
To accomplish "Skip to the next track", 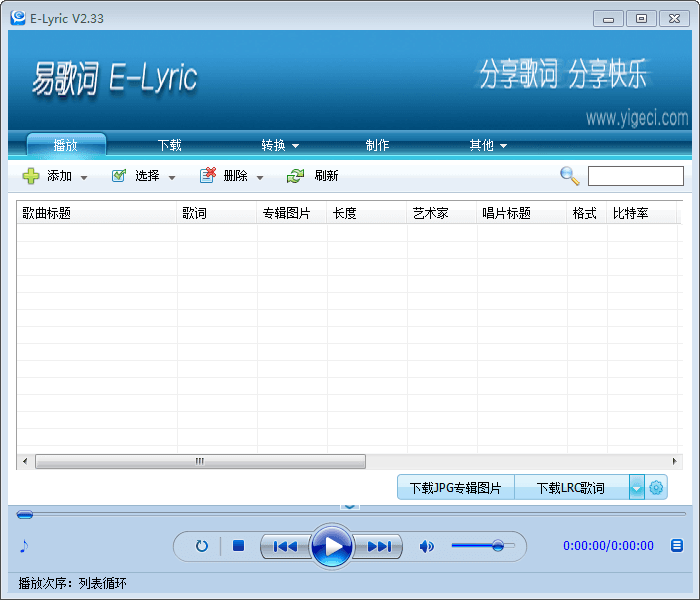I will tap(379, 546).
